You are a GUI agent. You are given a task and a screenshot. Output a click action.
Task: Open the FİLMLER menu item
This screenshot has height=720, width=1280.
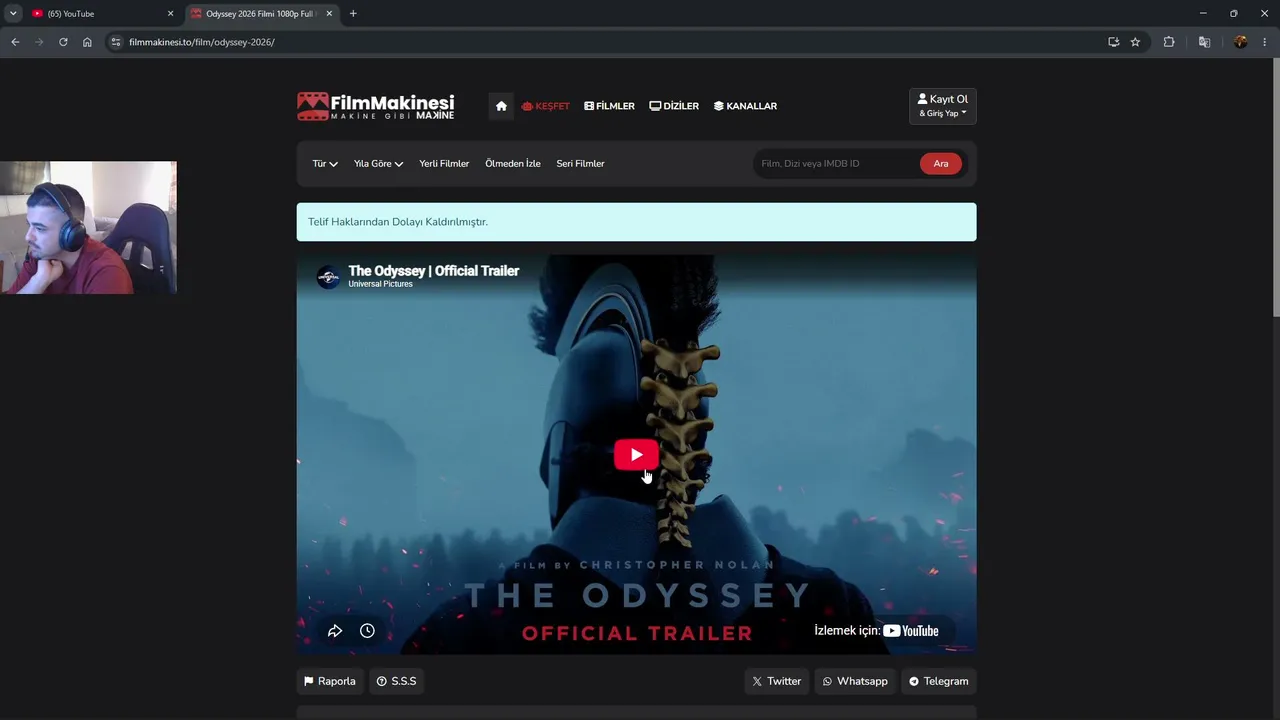coord(610,106)
